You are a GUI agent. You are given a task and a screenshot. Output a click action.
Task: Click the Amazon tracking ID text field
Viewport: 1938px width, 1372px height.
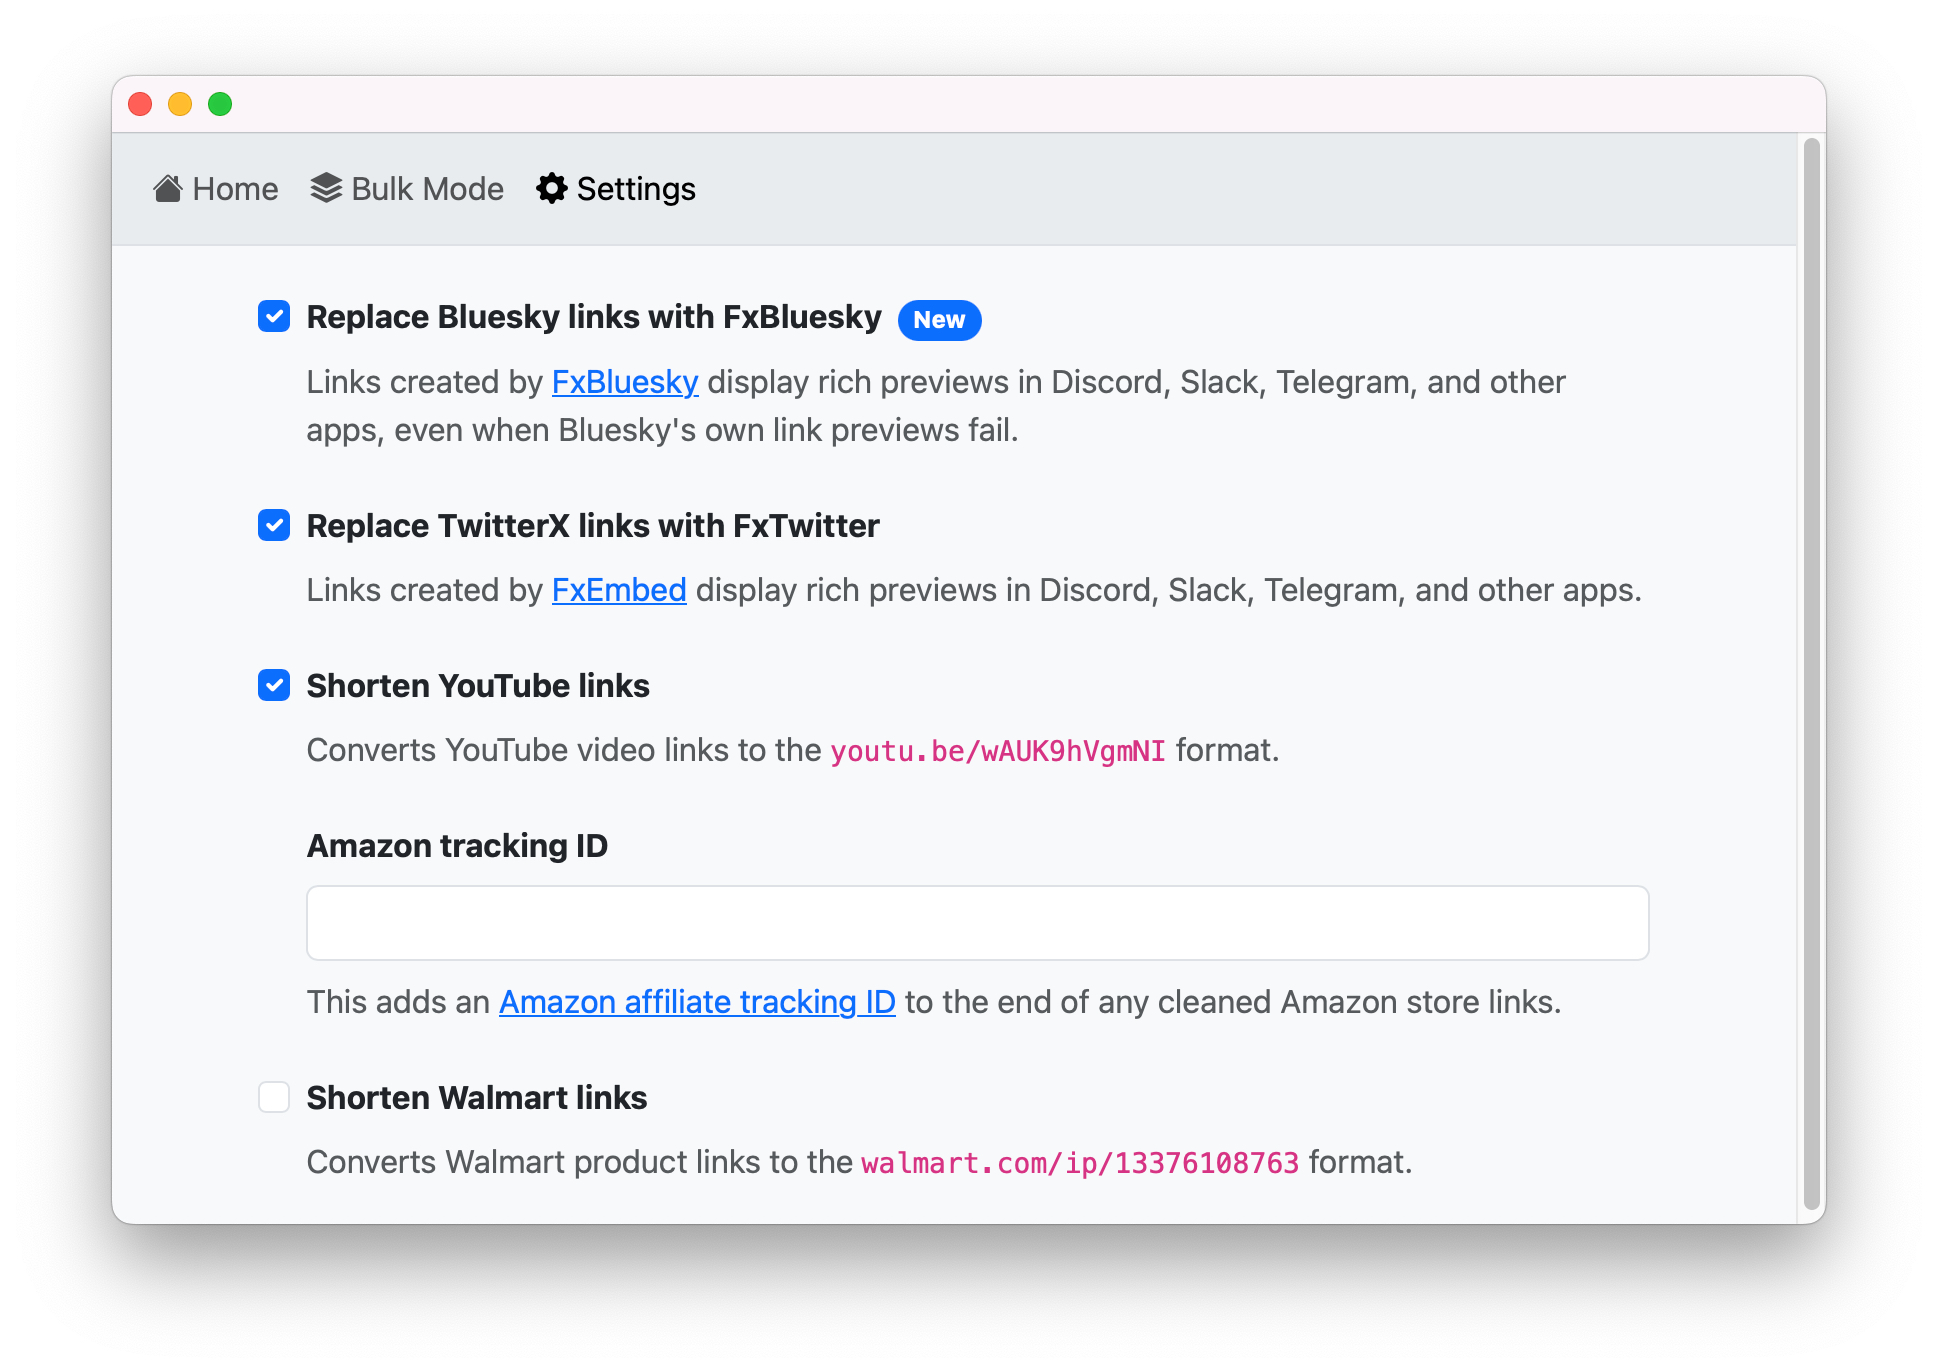pyautogui.click(x=976, y=923)
